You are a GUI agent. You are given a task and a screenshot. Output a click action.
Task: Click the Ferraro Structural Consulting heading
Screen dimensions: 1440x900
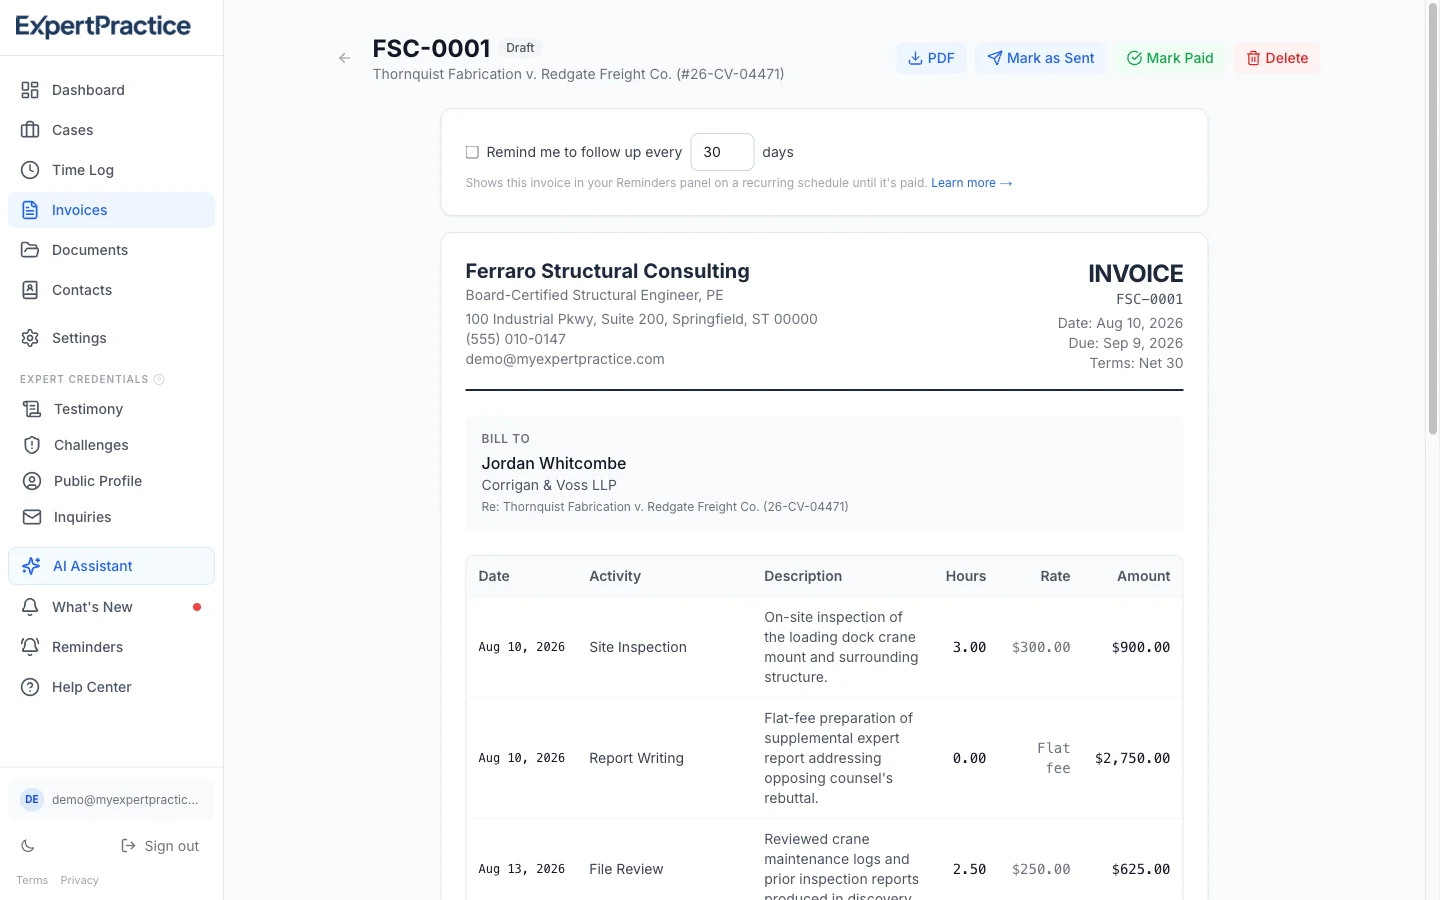tap(607, 271)
